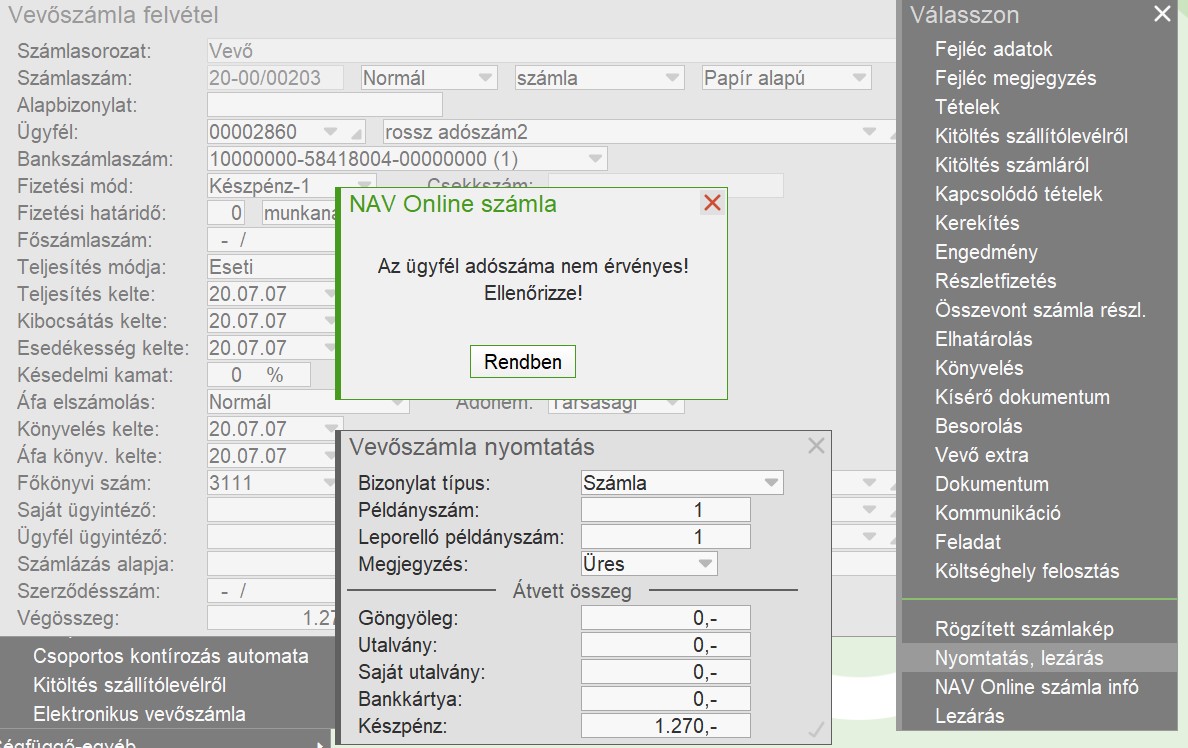Choose Tételek from the Válasszon menu
This screenshot has width=1188, height=748.
pyautogui.click(x=967, y=107)
